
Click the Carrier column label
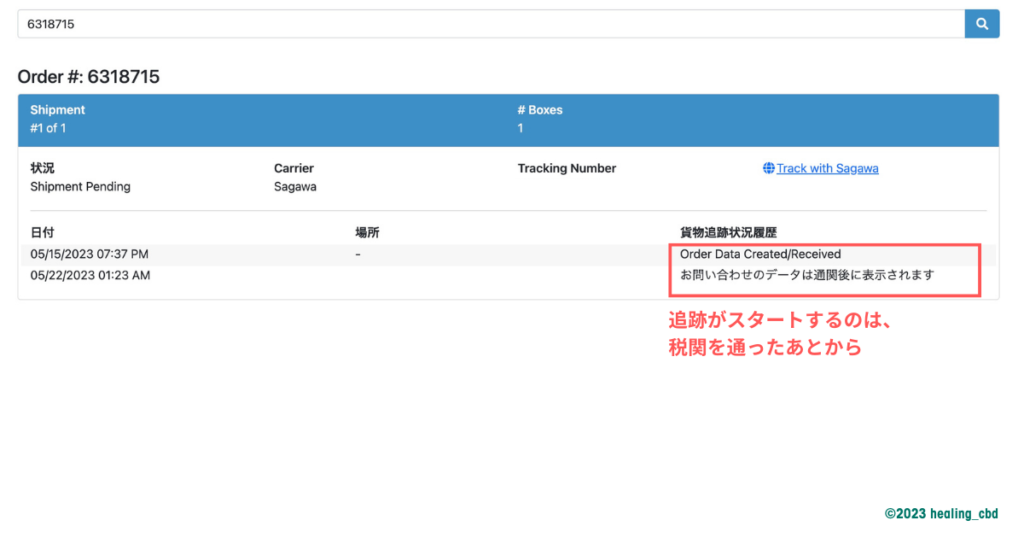pos(293,169)
